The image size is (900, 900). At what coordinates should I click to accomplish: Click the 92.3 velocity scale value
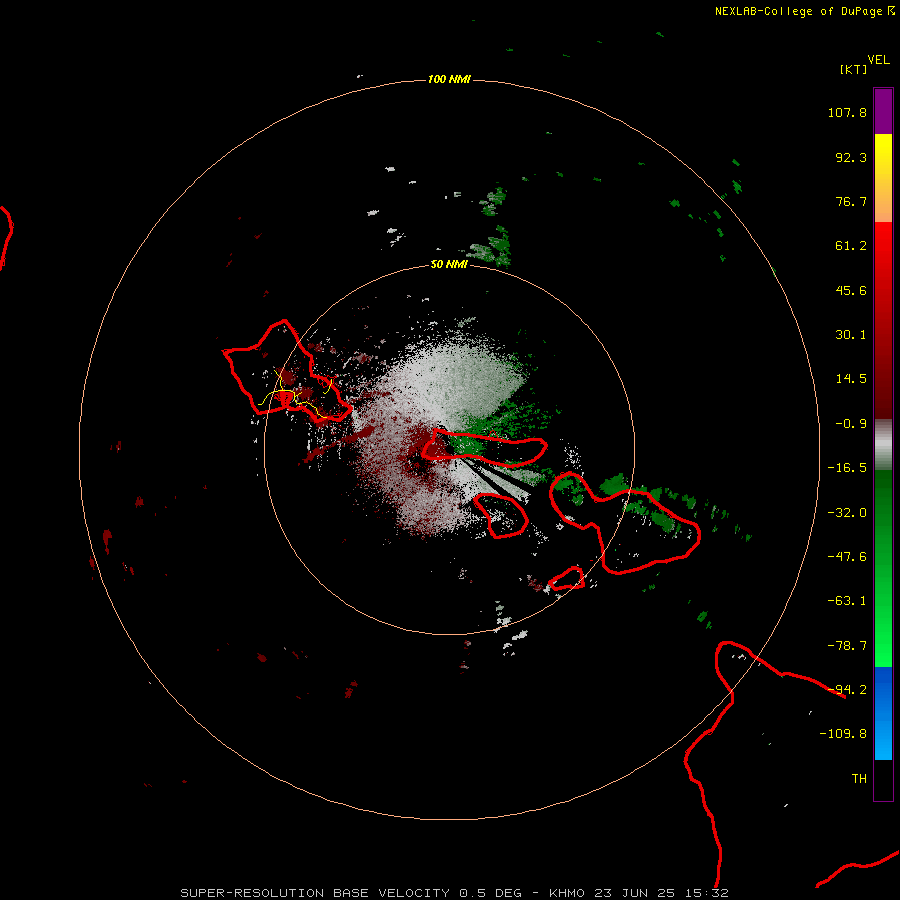851,157
